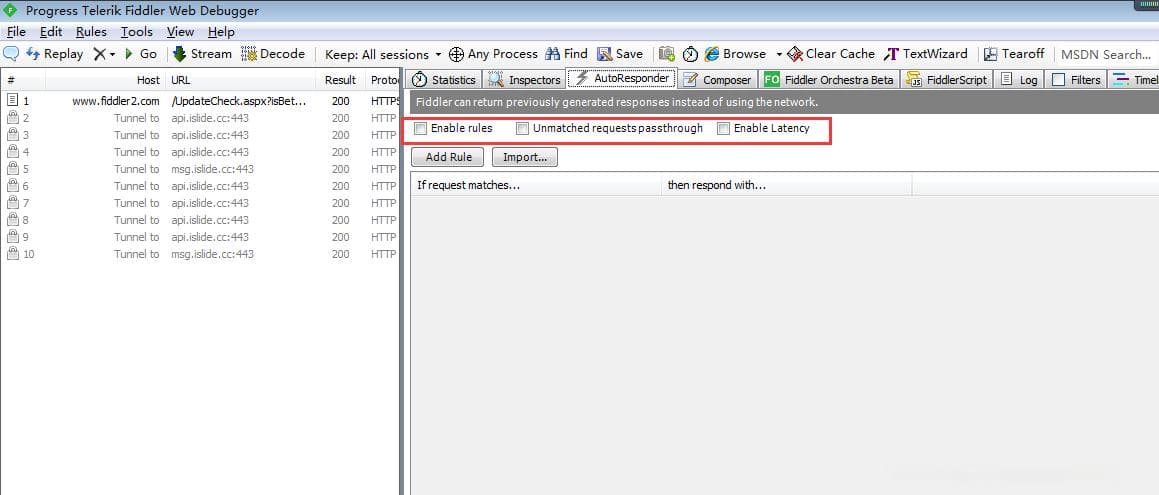1159x495 pixels.
Task: Click /UpdateCheck.aspx URL cell
Action: tap(239, 101)
